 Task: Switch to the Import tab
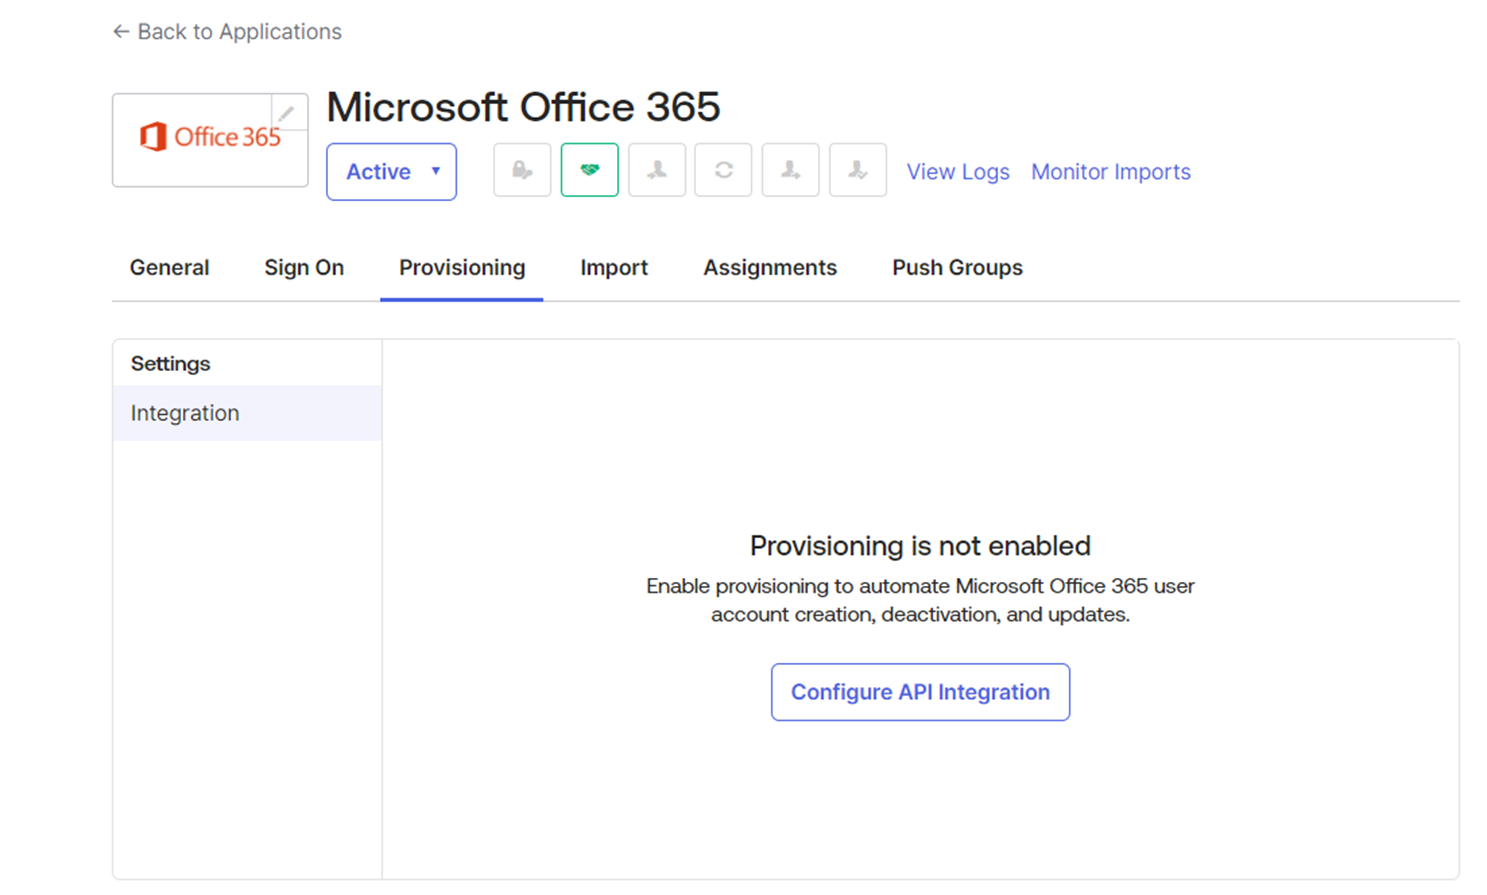coord(614,268)
